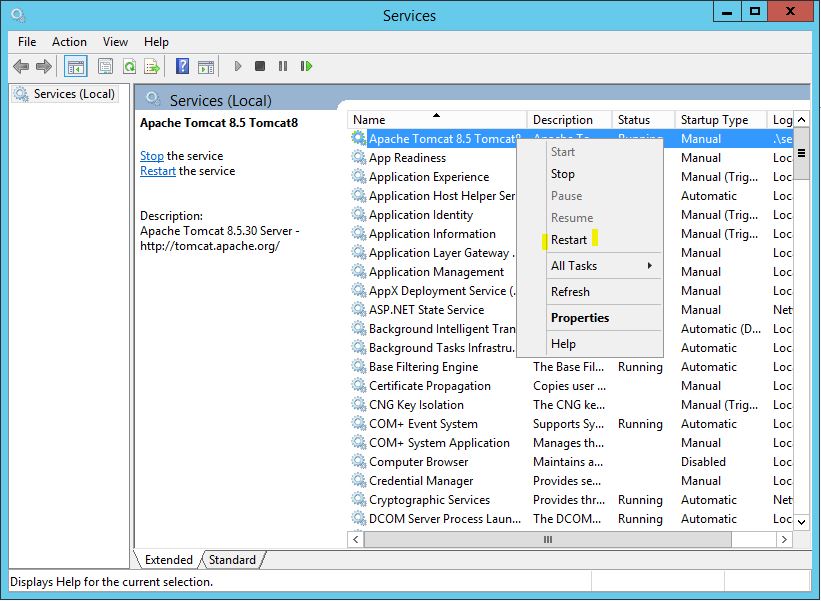821x601 pixels.
Task: Click the horizontal scrollbar left arrow
Action: coord(356,539)
